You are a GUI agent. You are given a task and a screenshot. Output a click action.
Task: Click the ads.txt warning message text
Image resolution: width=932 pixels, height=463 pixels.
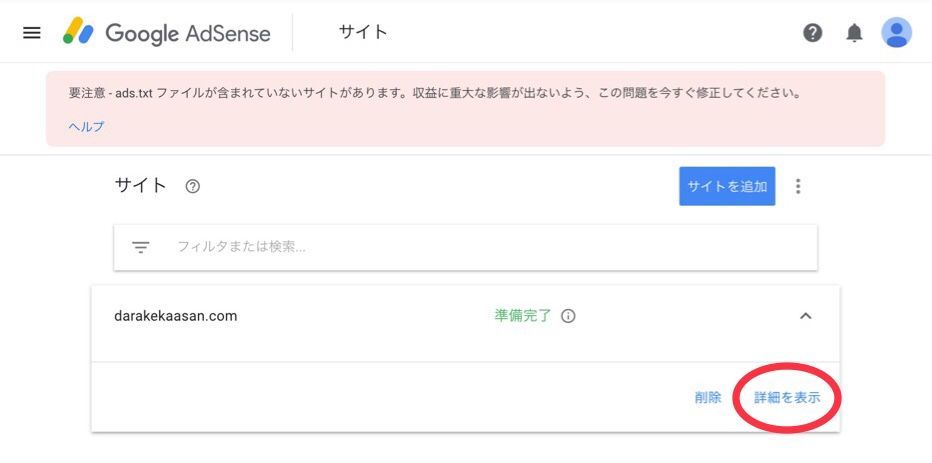click(434, 93)
